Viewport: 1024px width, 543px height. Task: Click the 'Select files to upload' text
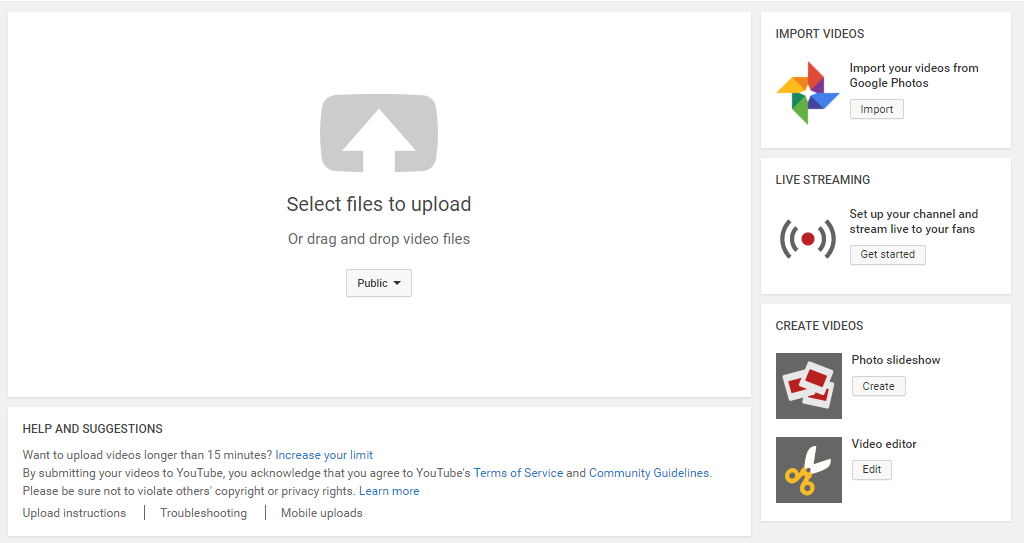pyautogui.click(x=379, y=204)
